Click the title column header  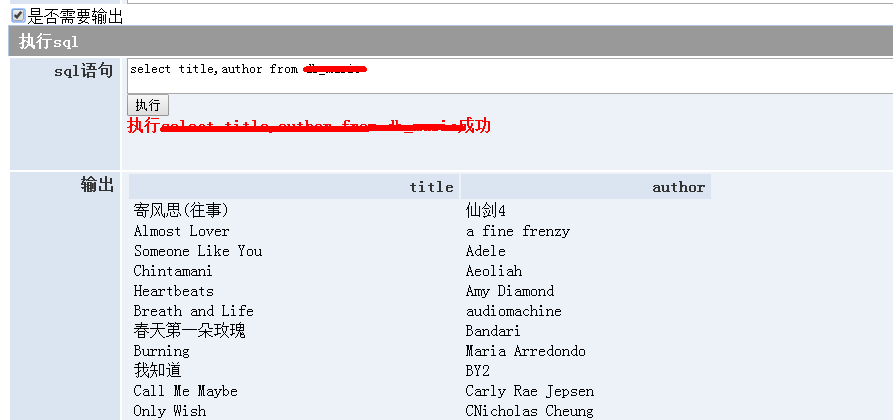[431, 187]
